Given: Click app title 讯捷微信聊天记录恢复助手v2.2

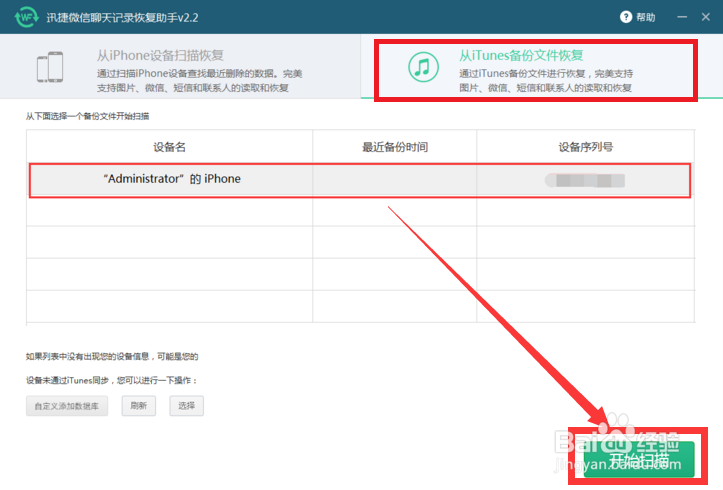Looking at the screenshot, I should (122, 18).
